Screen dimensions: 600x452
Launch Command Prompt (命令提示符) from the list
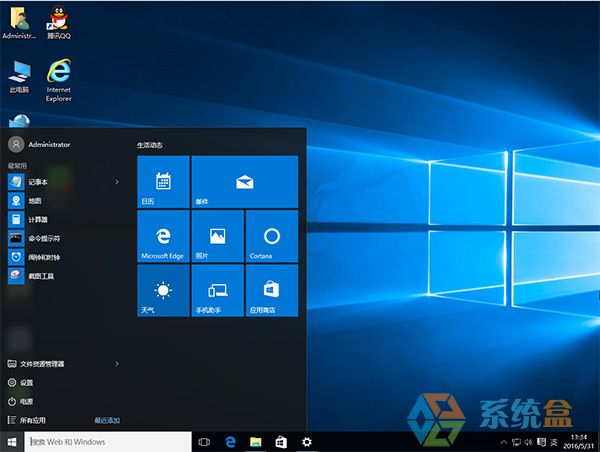click(x=43, y=238)
